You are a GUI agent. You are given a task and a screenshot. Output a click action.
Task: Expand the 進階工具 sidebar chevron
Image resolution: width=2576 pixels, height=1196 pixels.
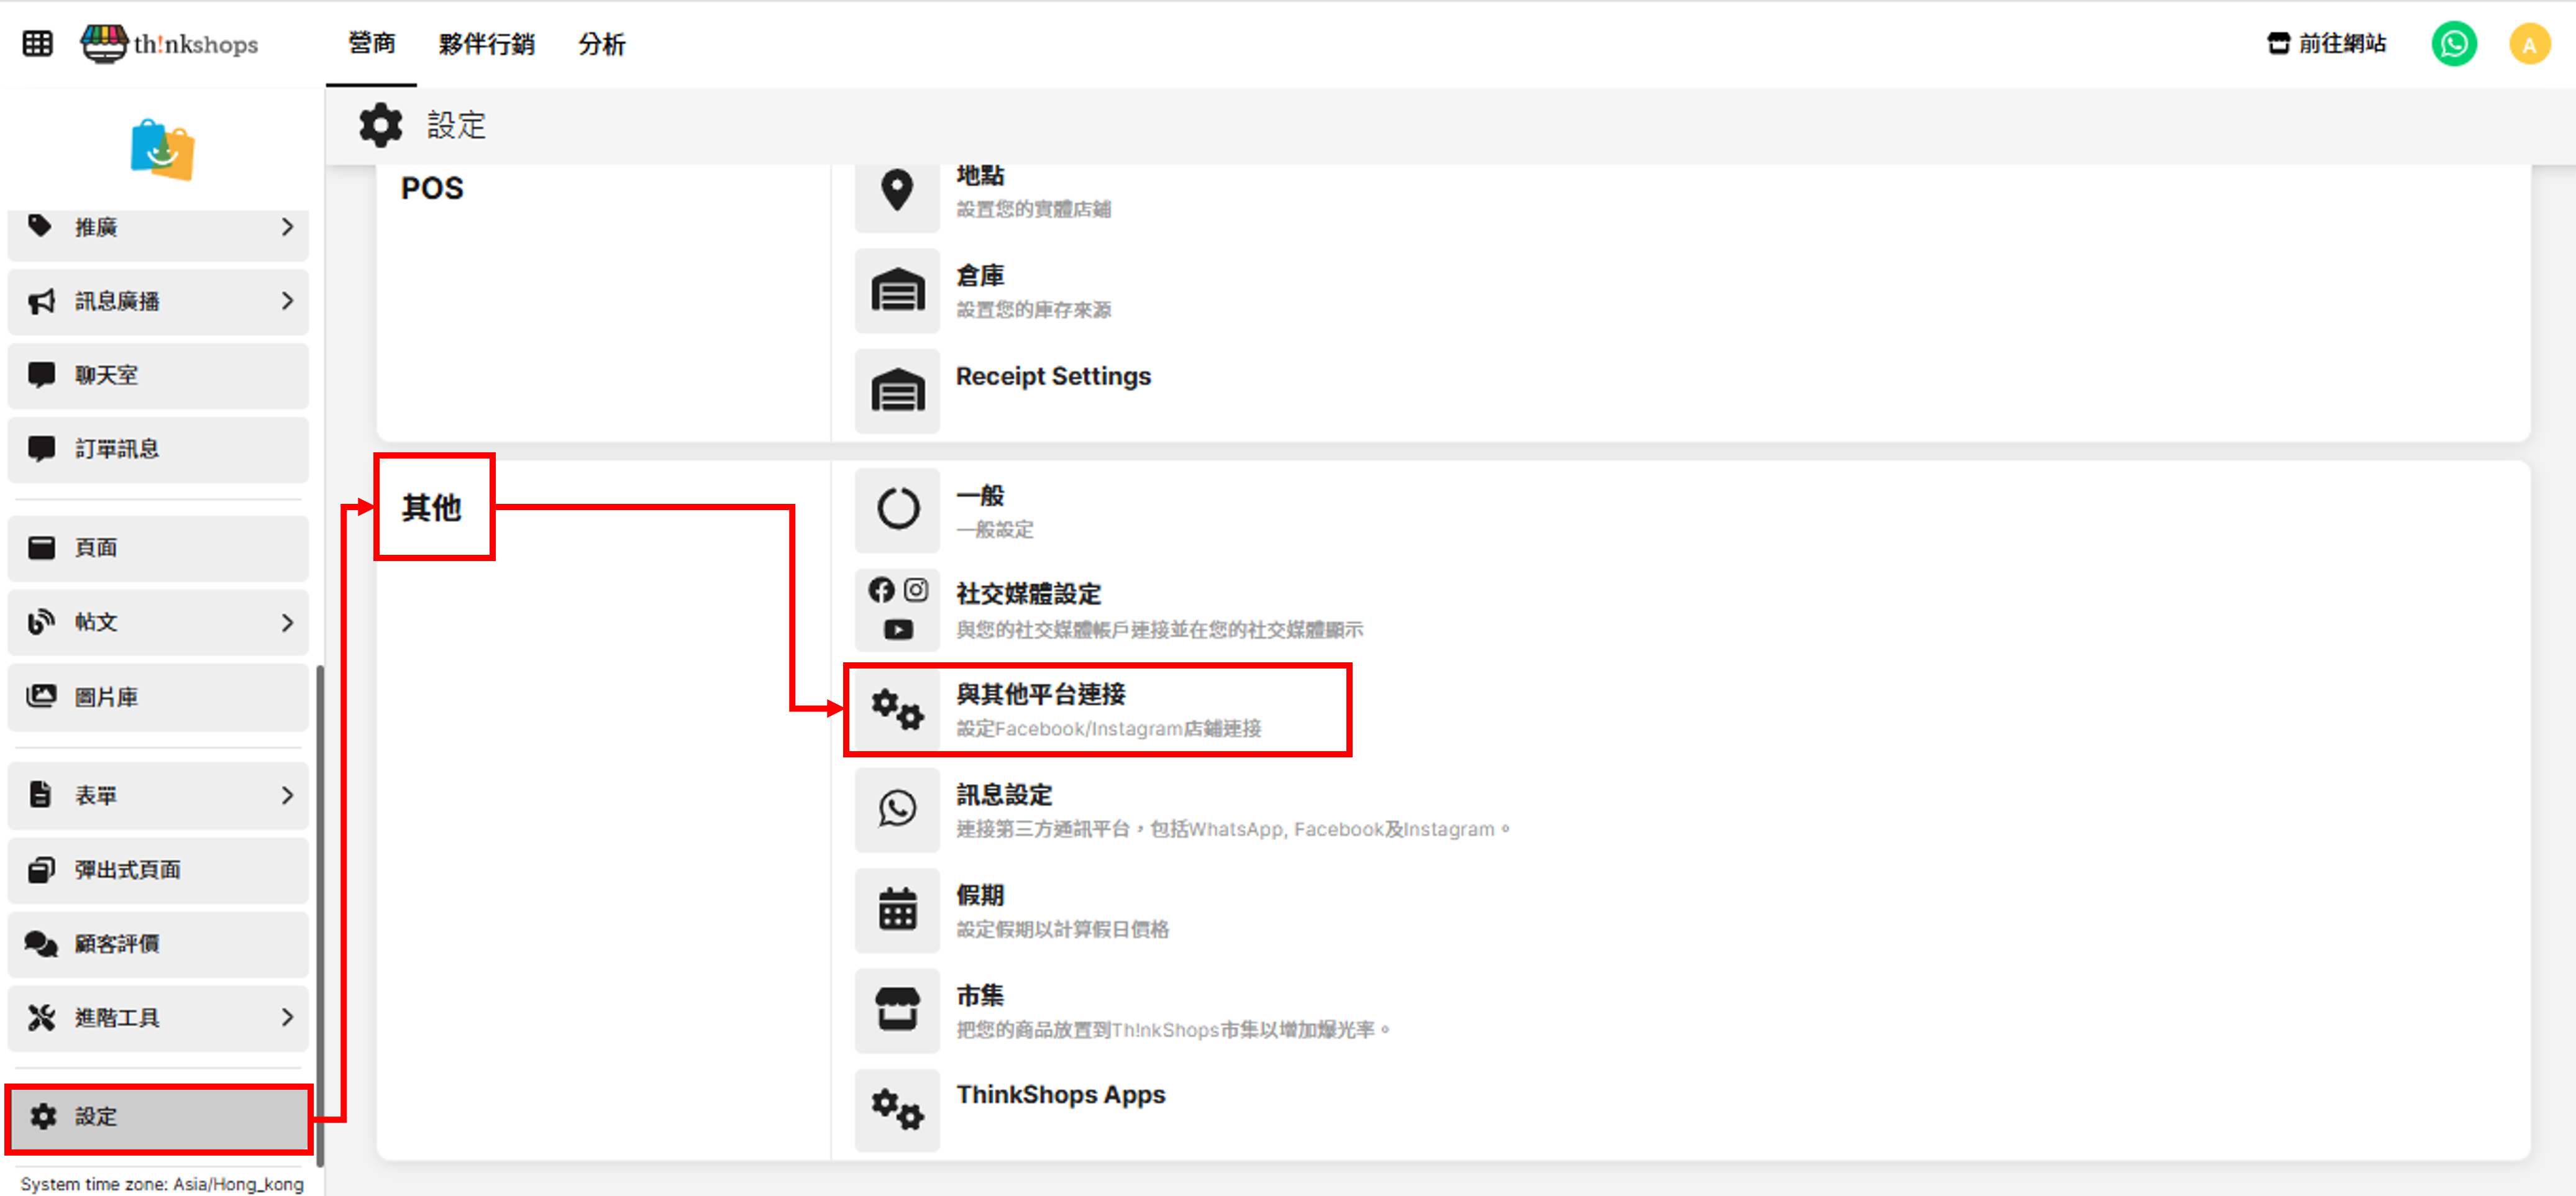287,1017
